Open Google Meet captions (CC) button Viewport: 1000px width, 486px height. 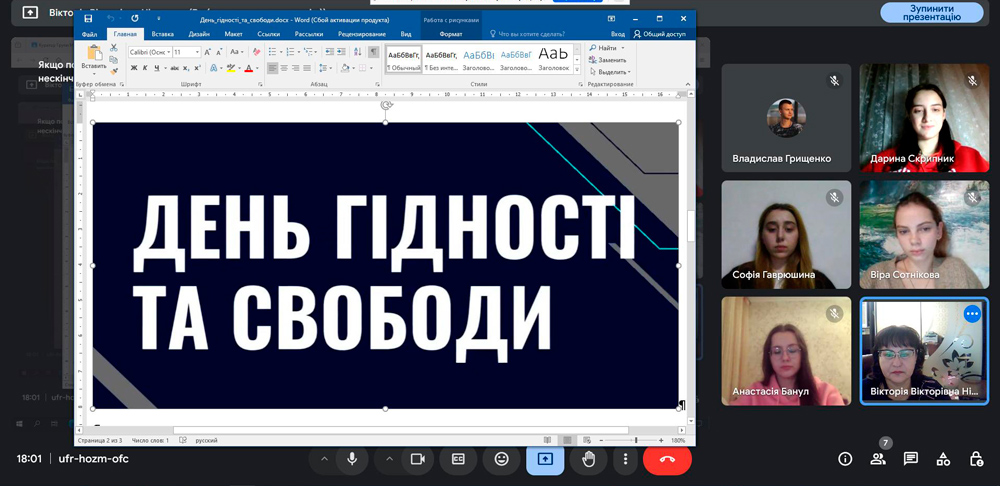[458, 459]
